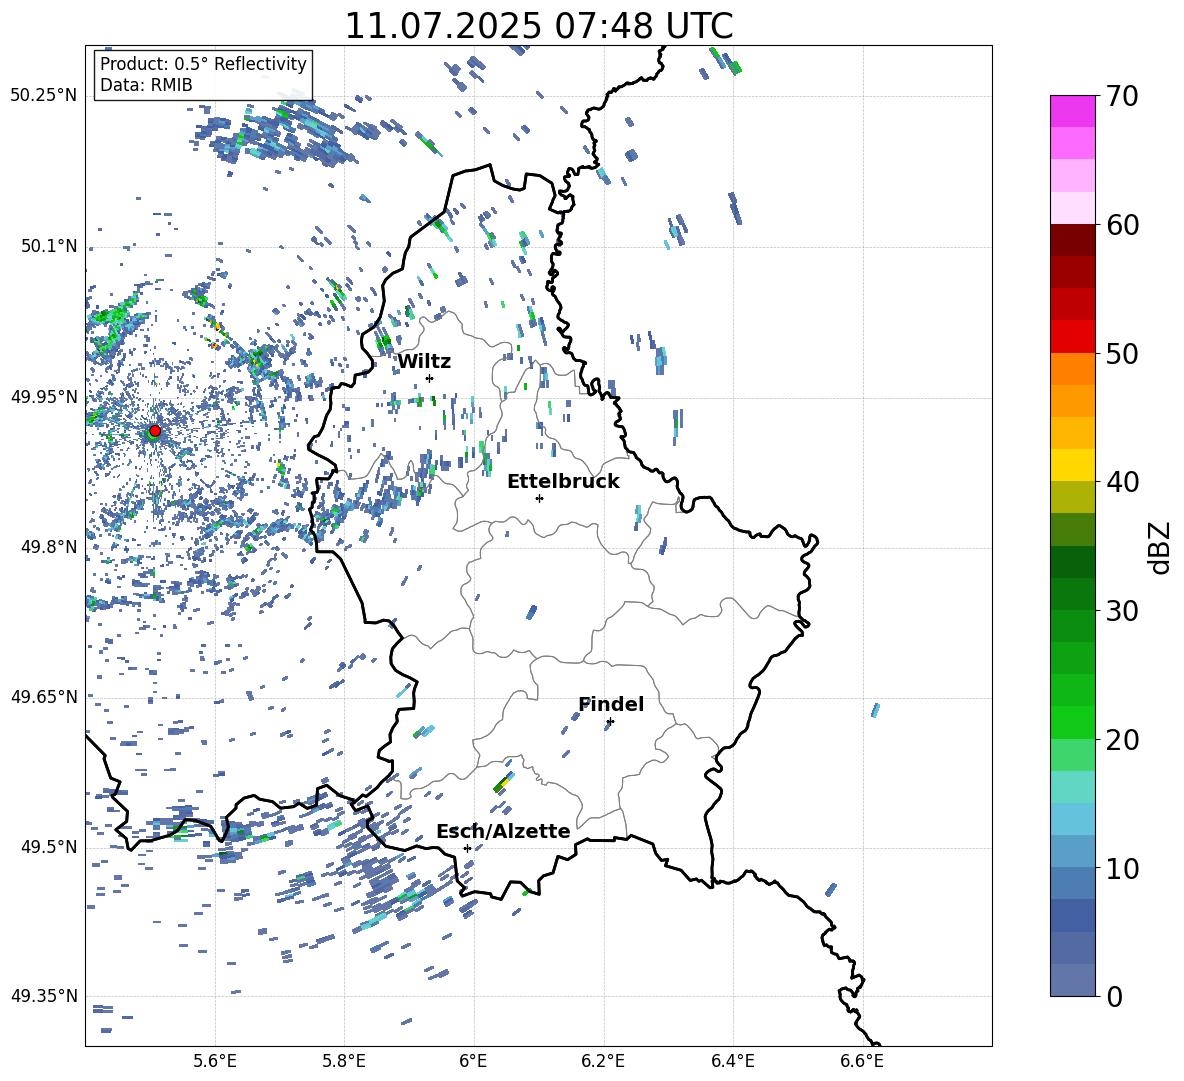Click the 49.95°N latitude label
This screenshot has height=1081, width=1184.
coord(44,397)
